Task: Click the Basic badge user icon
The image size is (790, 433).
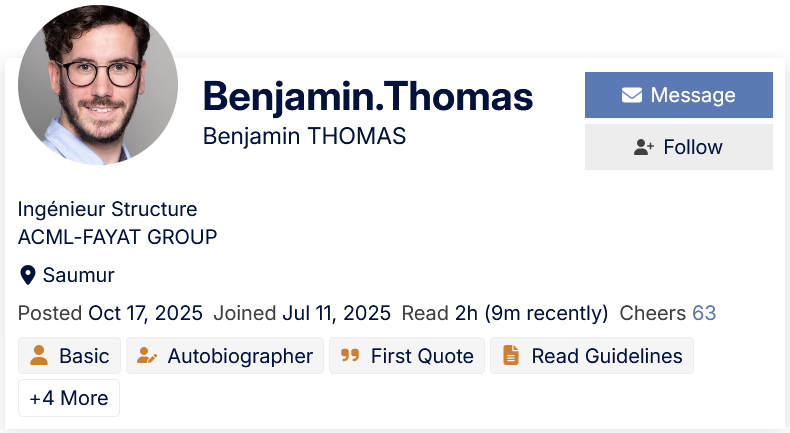Action: pyautogui.click(x=39, y=355)
